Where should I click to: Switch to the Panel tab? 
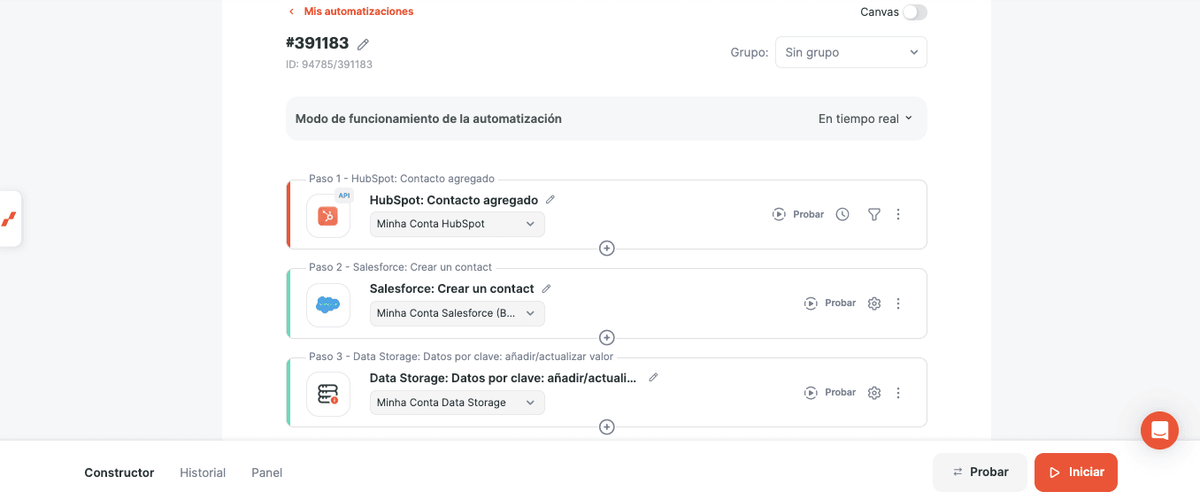tap(267, 472)
